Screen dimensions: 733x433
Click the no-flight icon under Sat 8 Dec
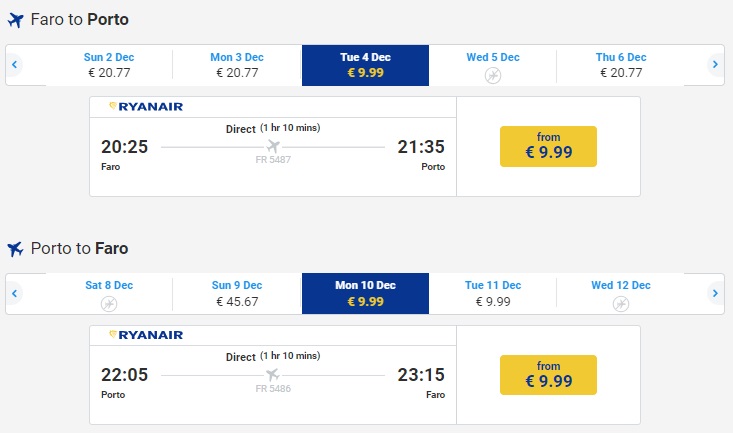coord(109,303)
